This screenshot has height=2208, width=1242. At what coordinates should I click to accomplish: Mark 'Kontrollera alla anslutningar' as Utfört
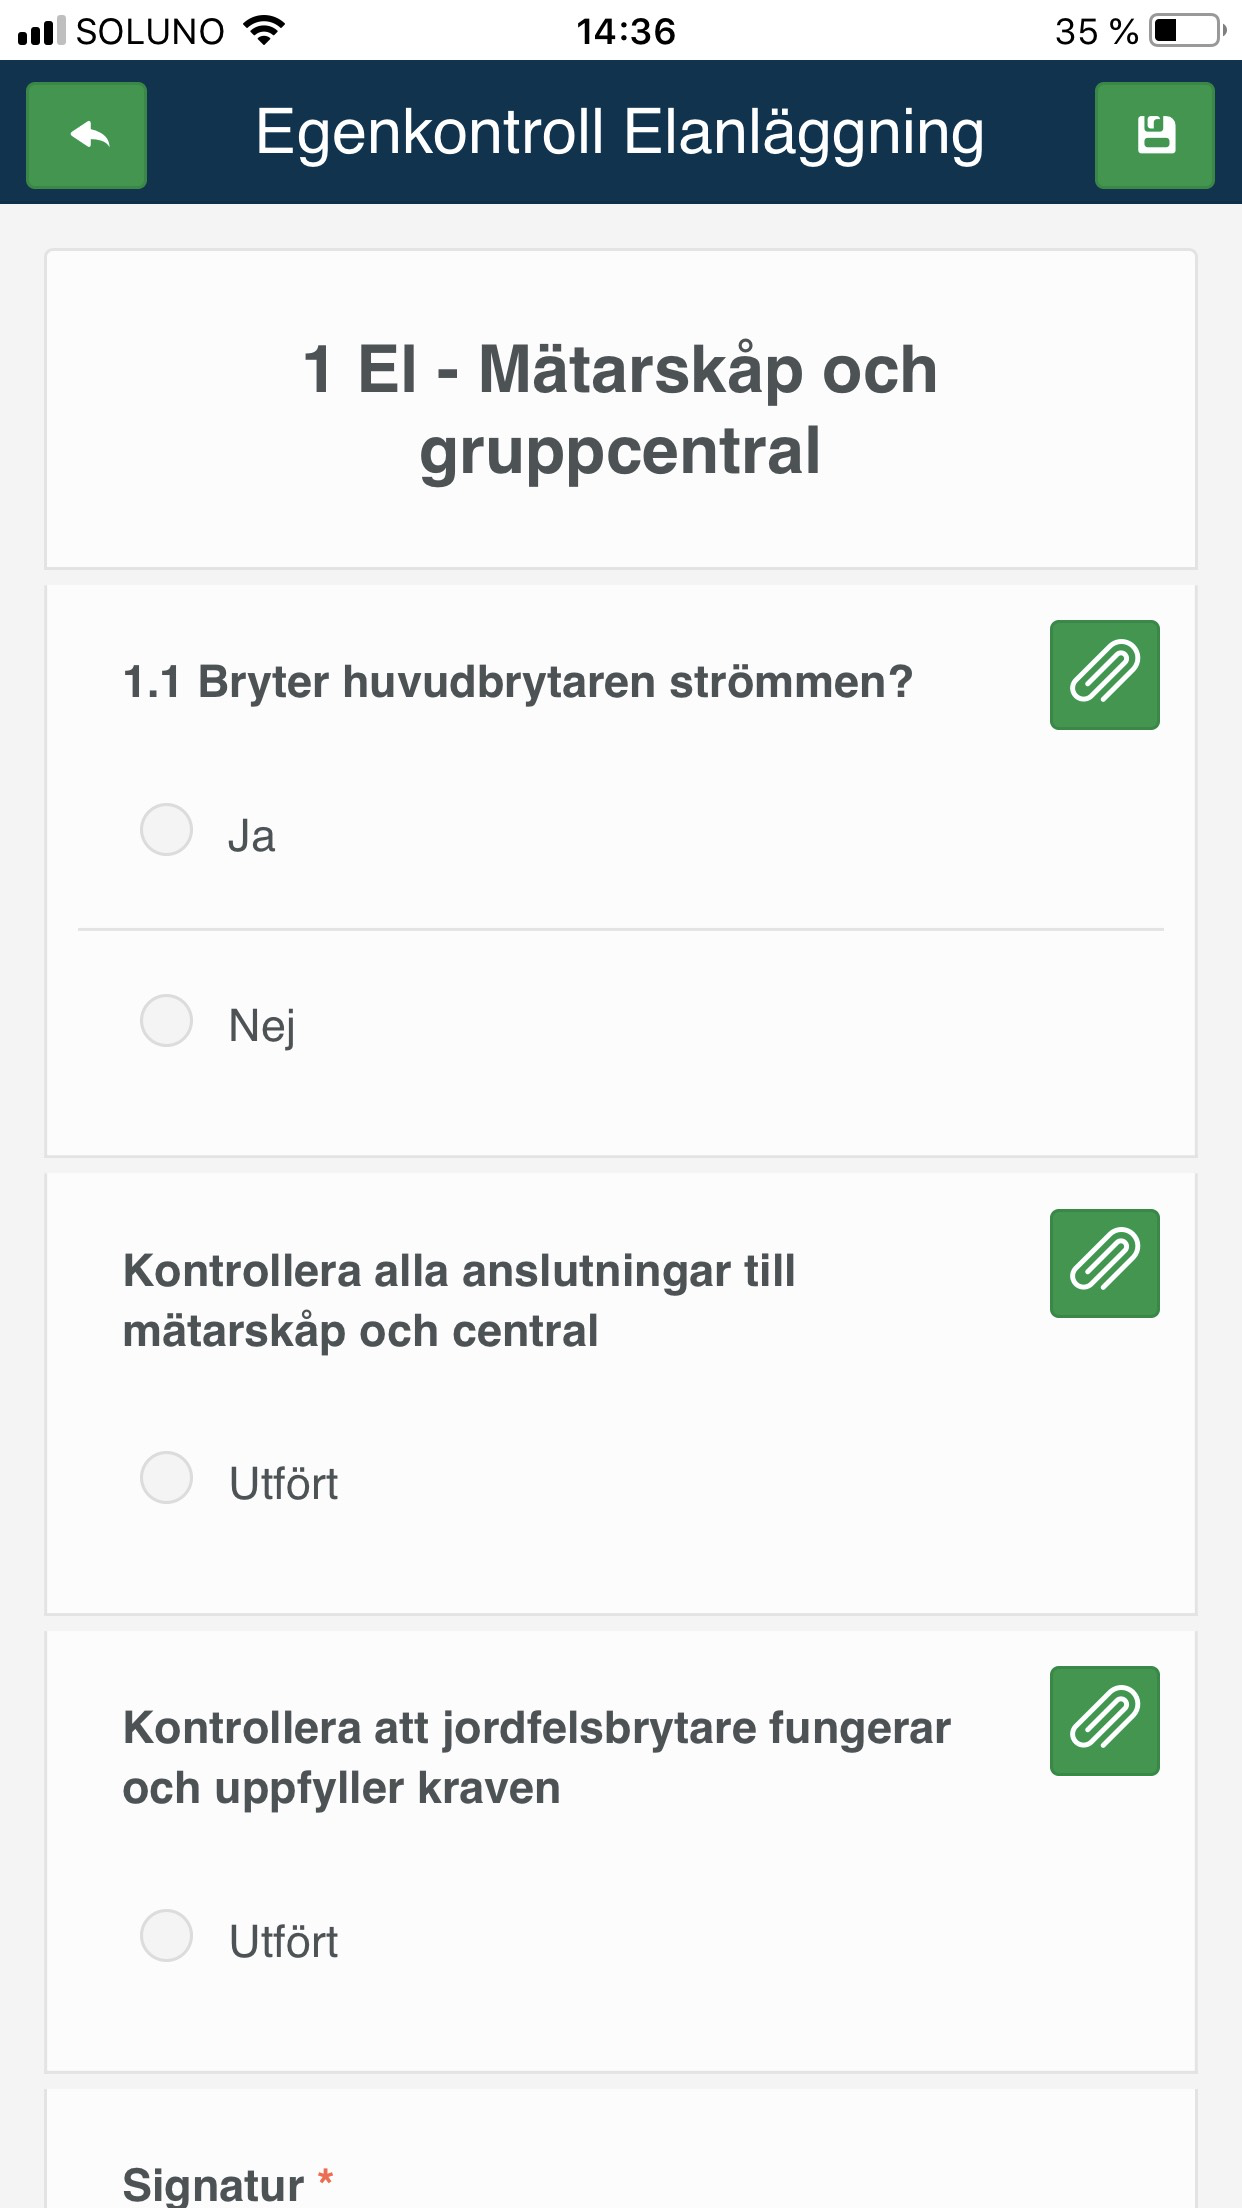point(167,1478)
